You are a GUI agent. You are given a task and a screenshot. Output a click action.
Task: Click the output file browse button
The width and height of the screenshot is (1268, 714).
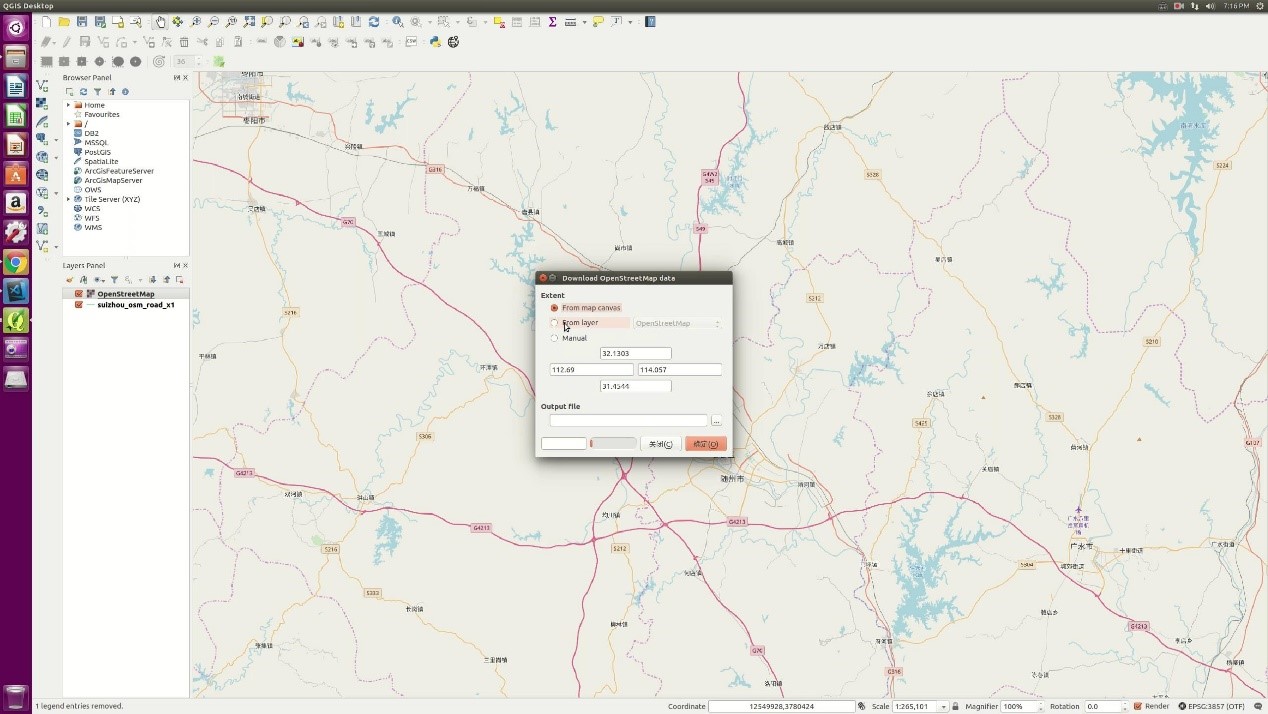[716, 421]
